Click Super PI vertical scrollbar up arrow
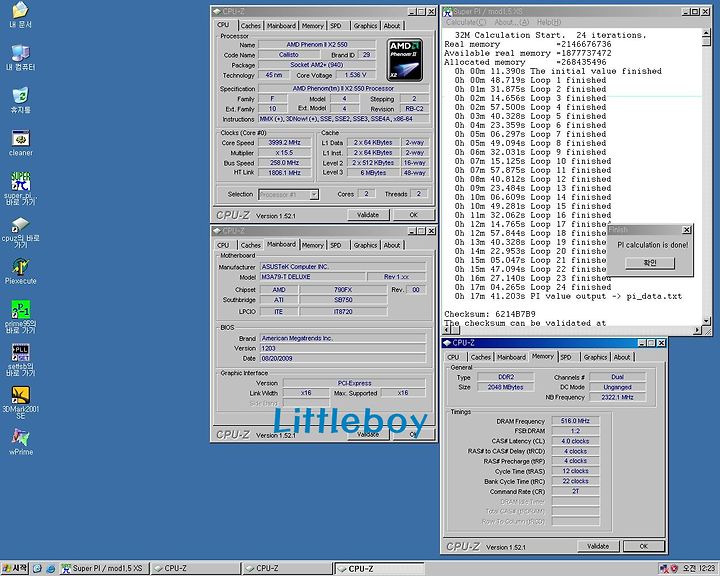The width and height of the screenshot is (720, 576). click(706, 33)
